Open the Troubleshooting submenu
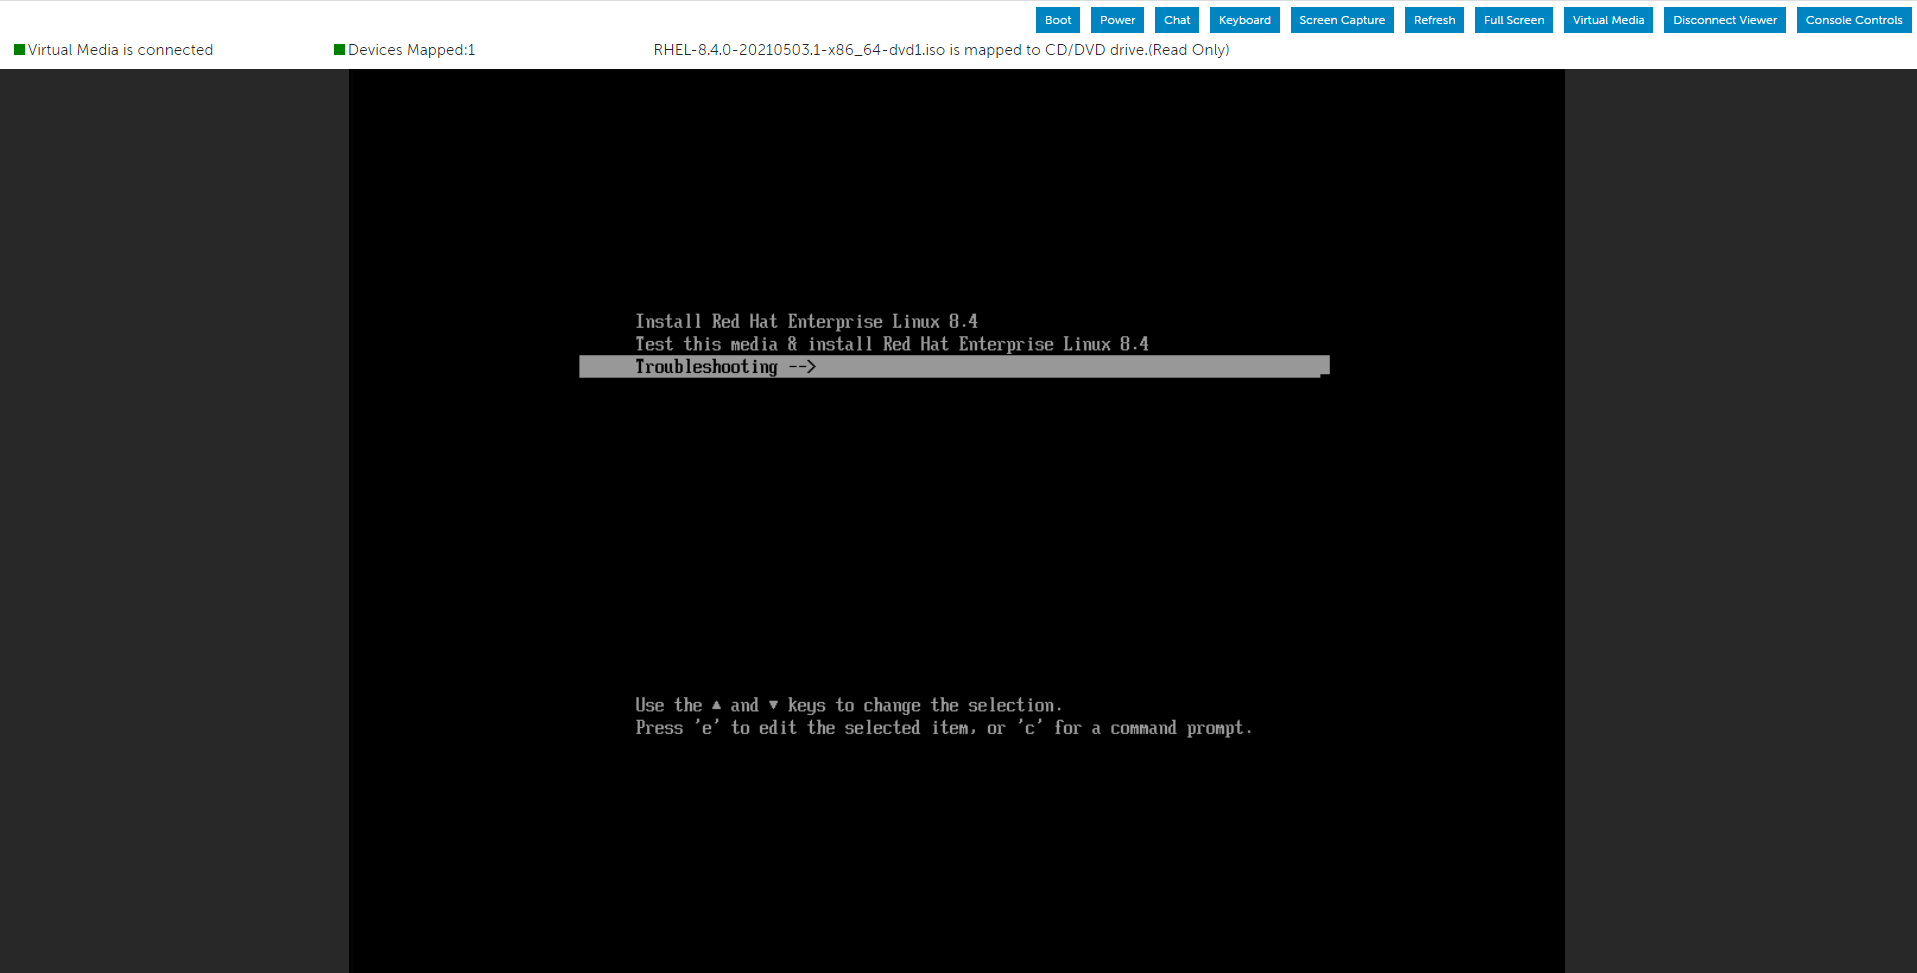 point(725,366)
